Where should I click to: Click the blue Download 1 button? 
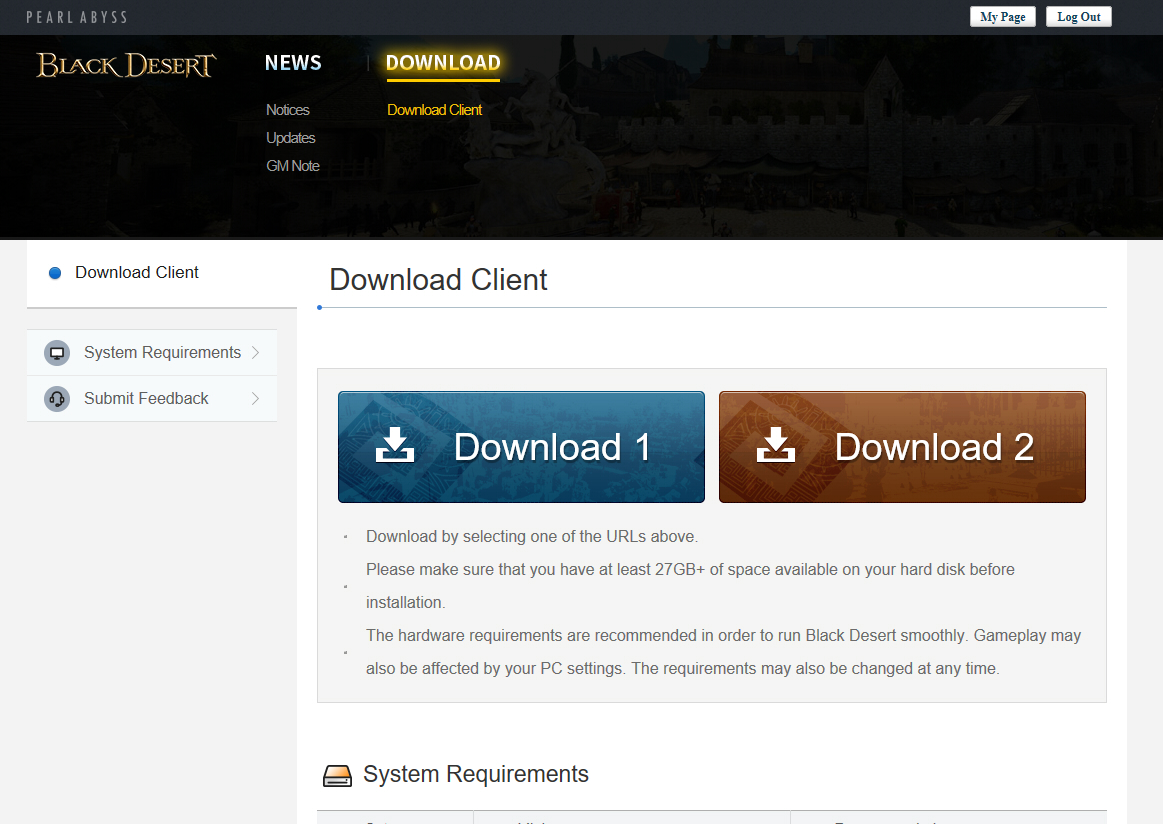(x=521, y=447)
